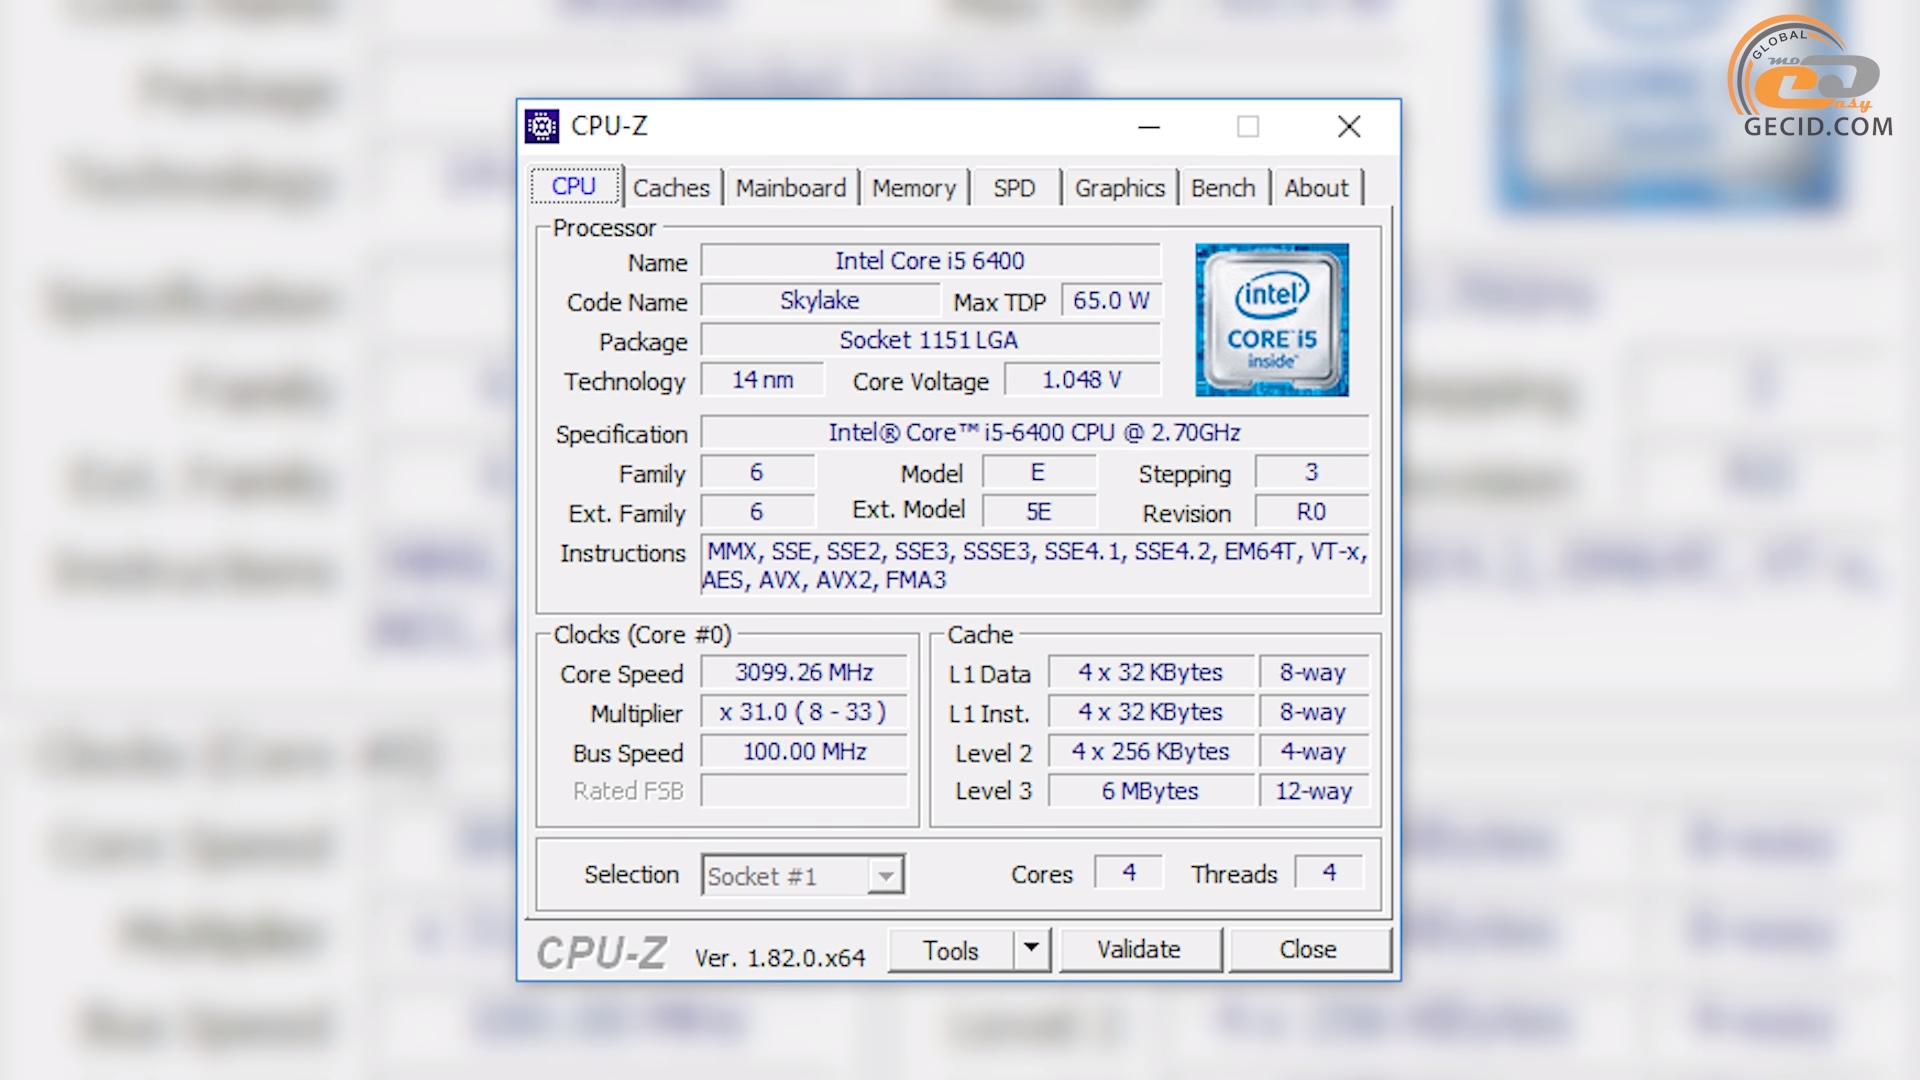This screenshot has height=1080, width=1920.
Task: Open the Tools dropdown arrow
Action: tap(1032, 949)
